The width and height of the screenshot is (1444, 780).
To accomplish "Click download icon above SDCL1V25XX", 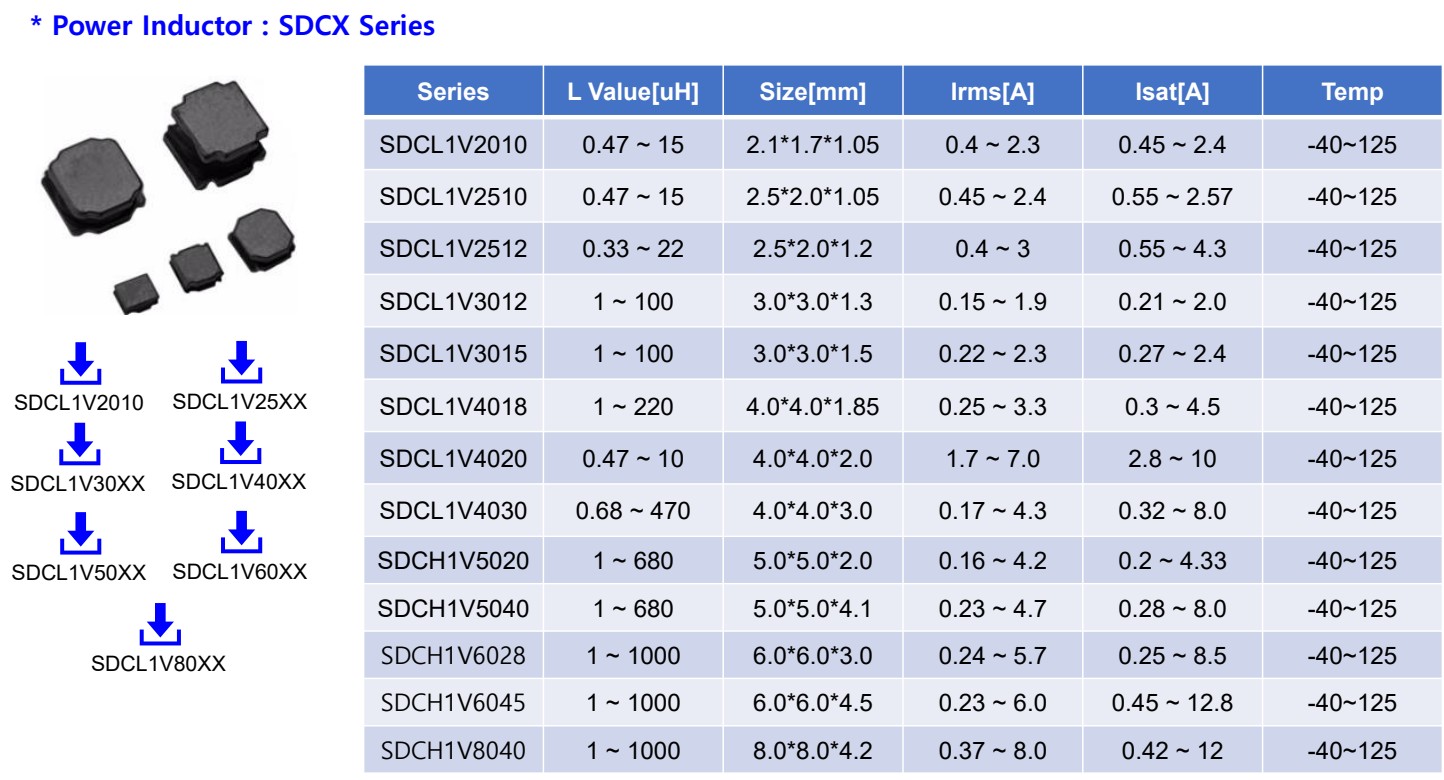I will (240, 362).
